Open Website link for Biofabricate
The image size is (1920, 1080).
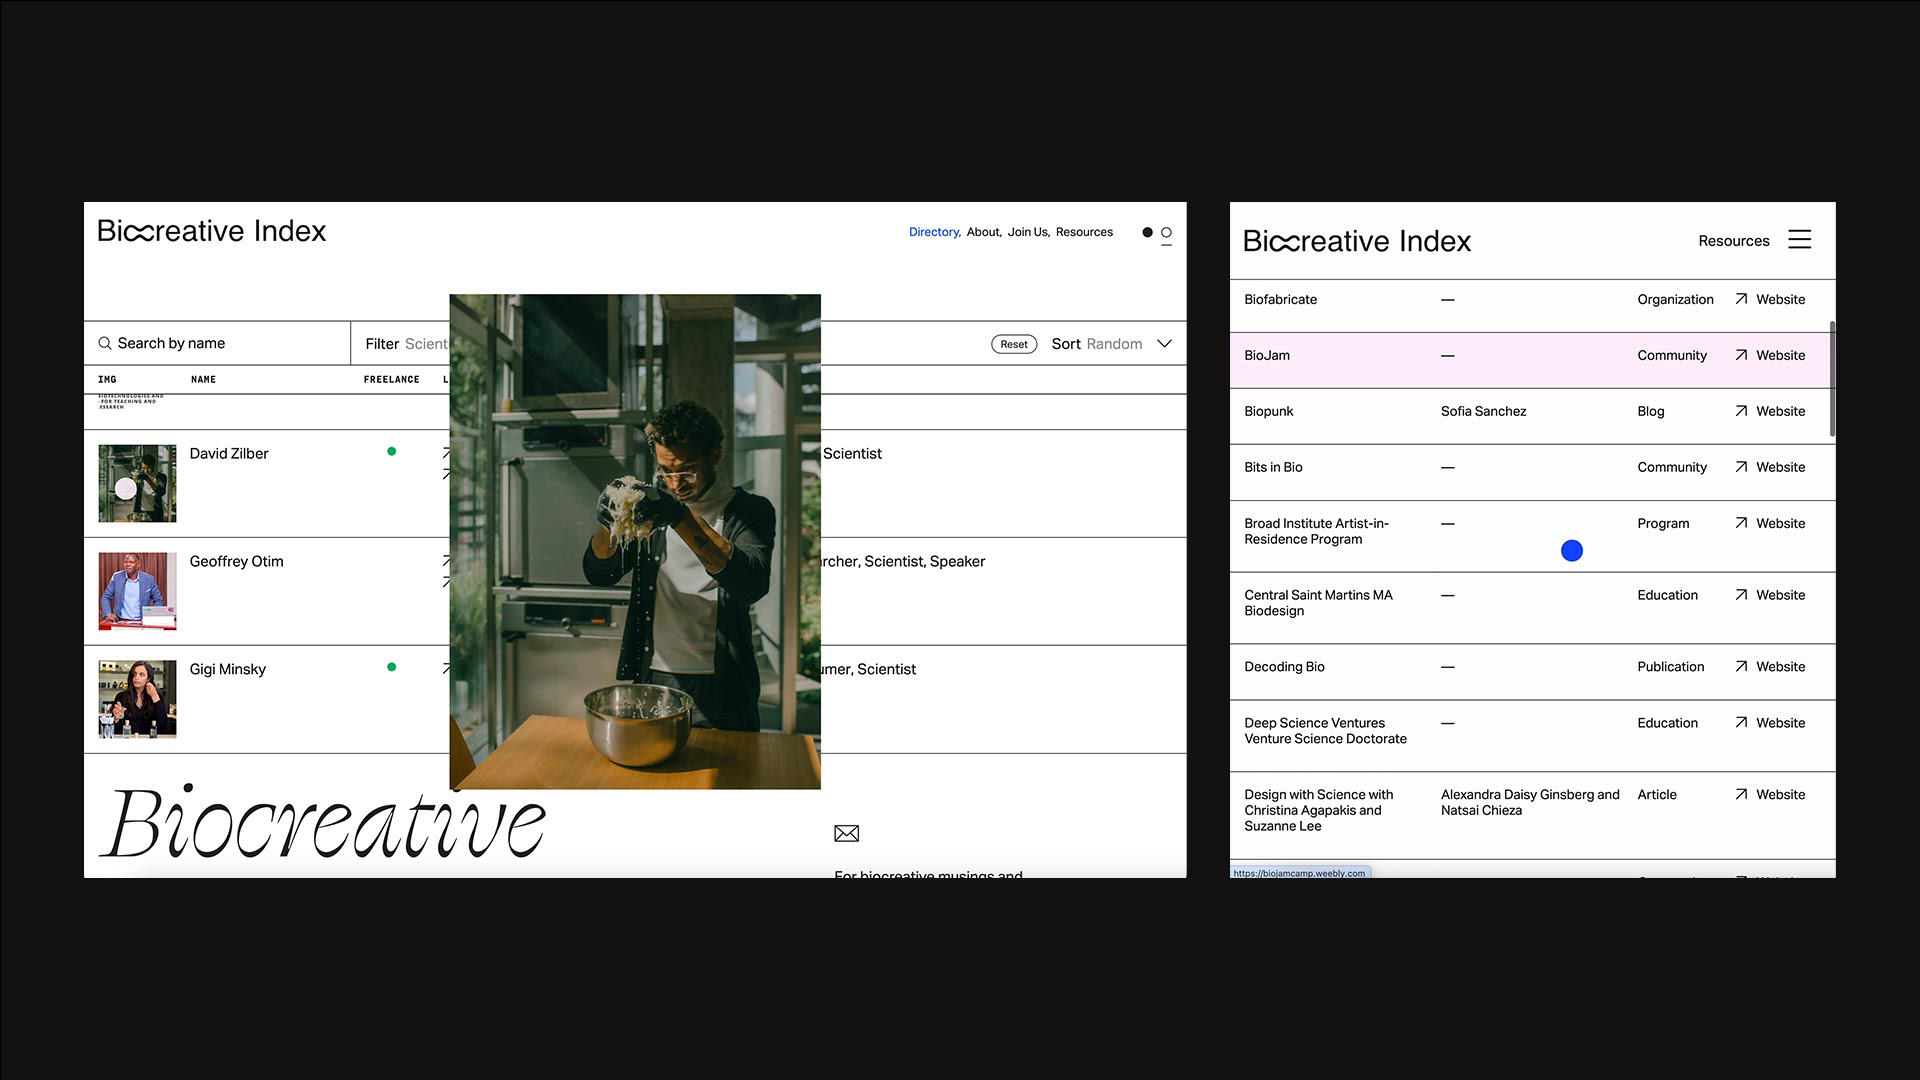[x=1781, y=299]
